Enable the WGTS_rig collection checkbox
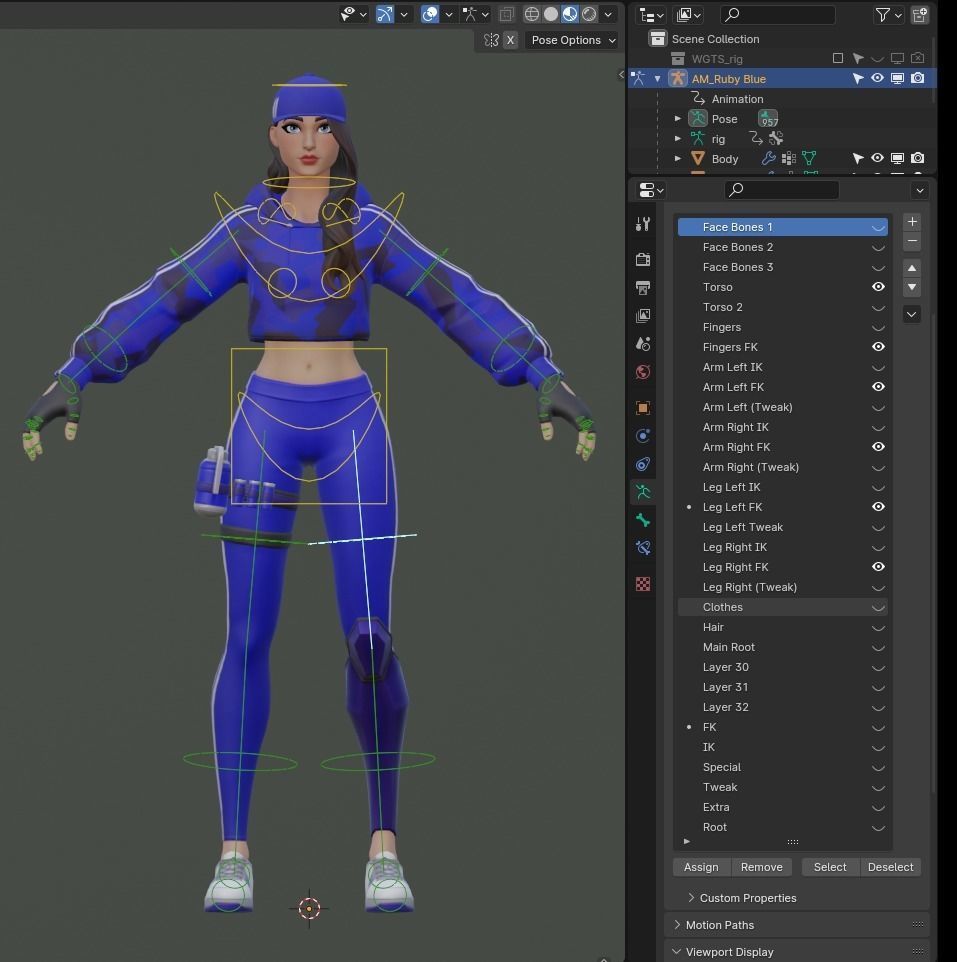Screen dimensions: 957x962 pos(837,58)
